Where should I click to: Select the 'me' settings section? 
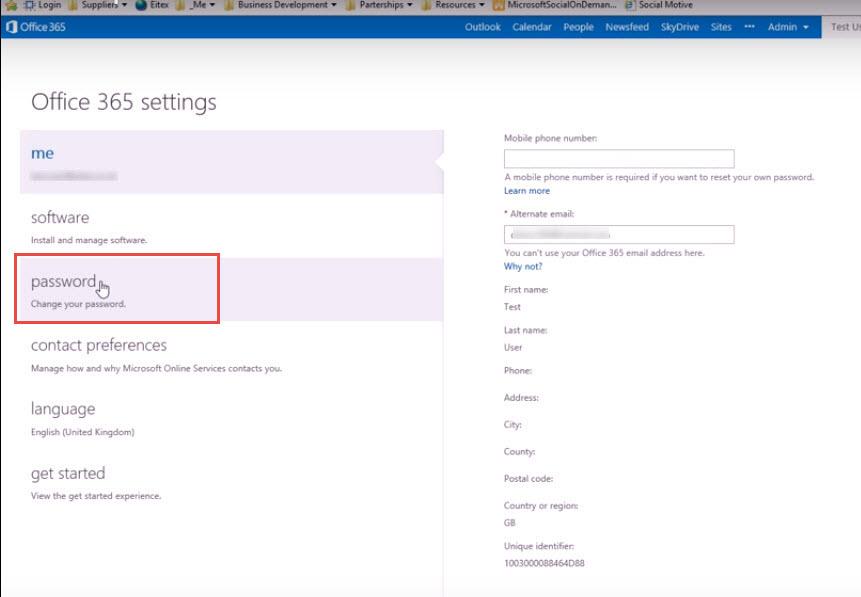coord(231,162)
